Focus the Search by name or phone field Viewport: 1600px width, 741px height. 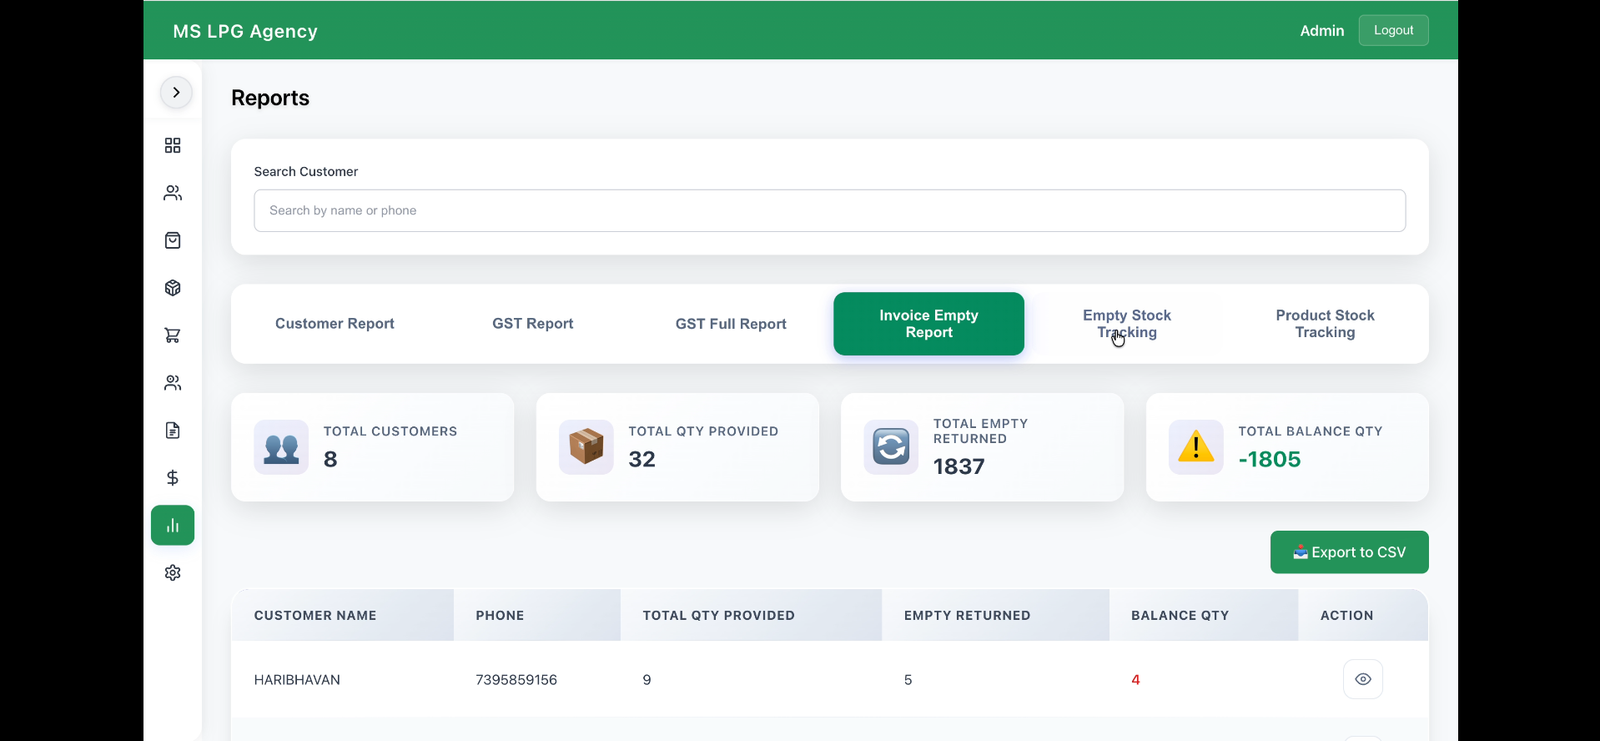pyautogui.click(x=830, y=211)
